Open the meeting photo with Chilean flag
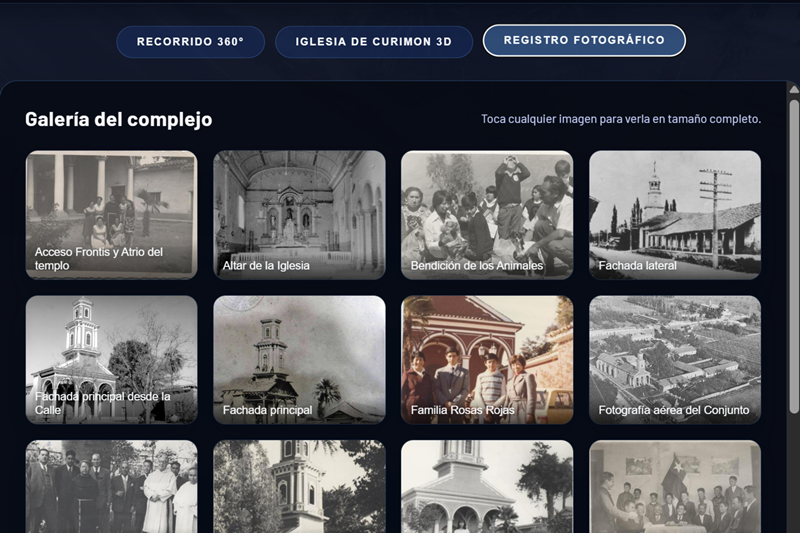The height and width of the screenshot is (533, 800). (675, 487)
